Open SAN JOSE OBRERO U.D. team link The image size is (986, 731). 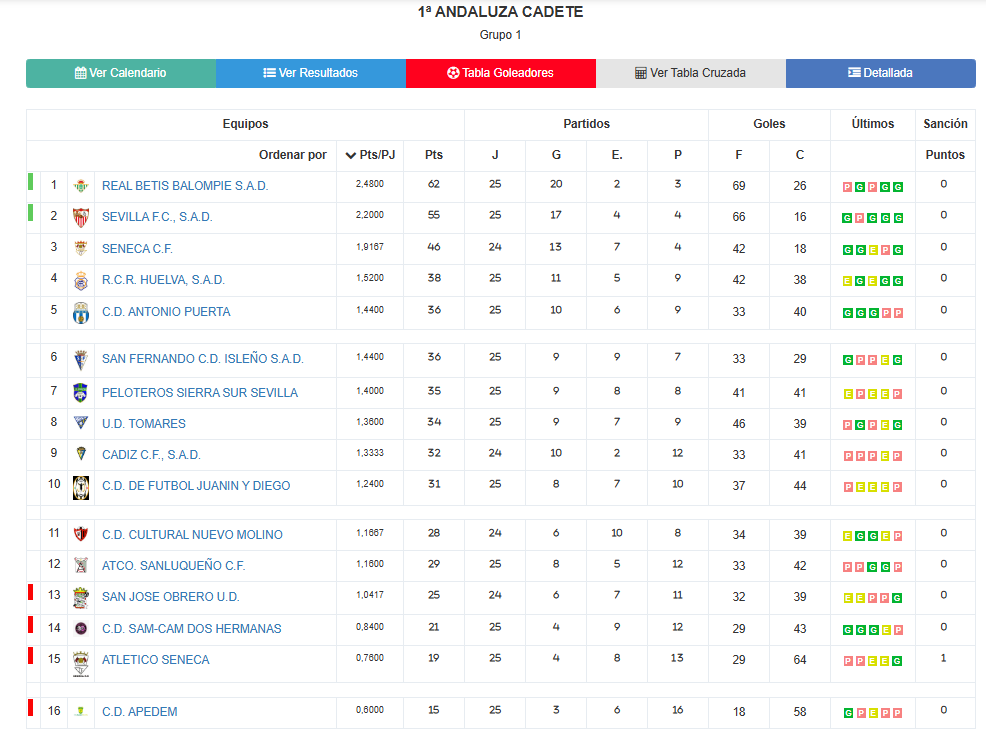point(170,596)
